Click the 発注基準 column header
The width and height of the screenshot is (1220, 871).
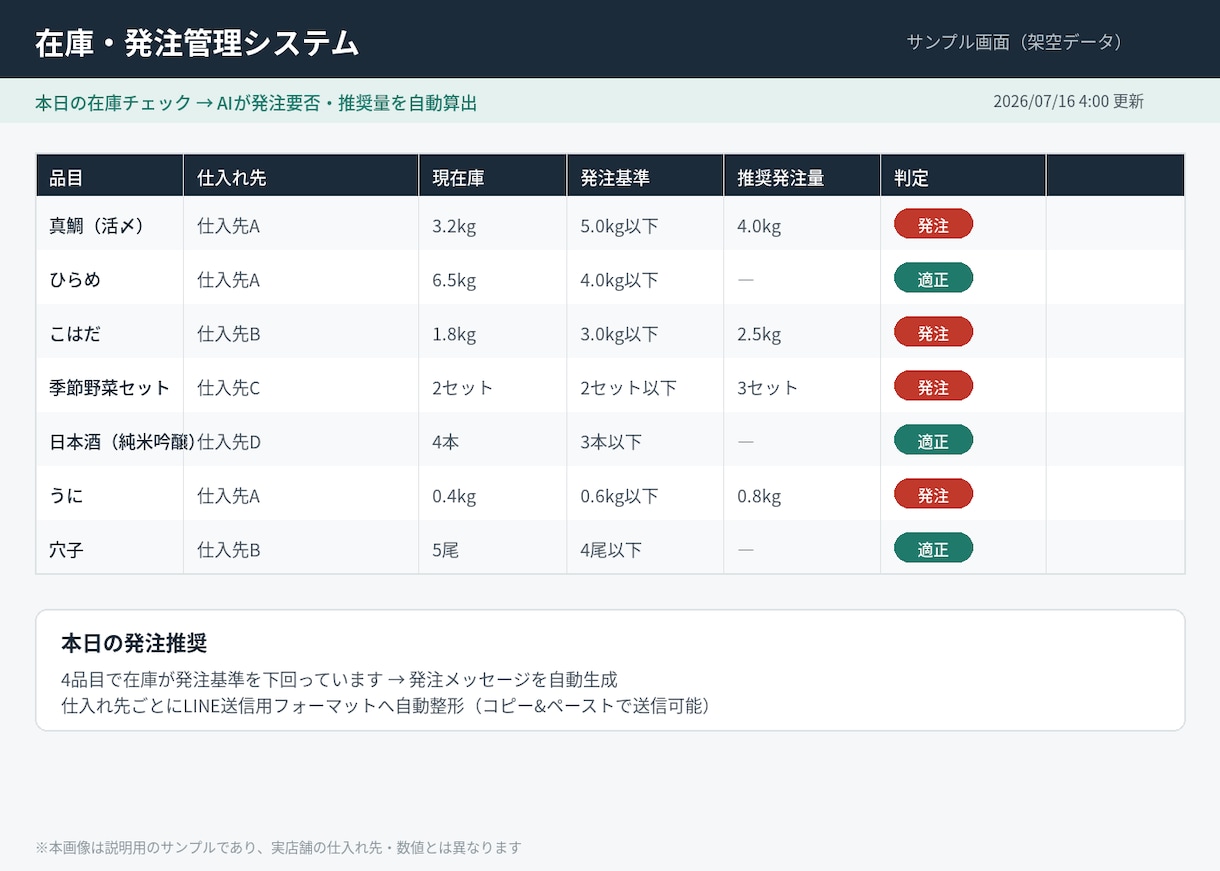[645, 176]
